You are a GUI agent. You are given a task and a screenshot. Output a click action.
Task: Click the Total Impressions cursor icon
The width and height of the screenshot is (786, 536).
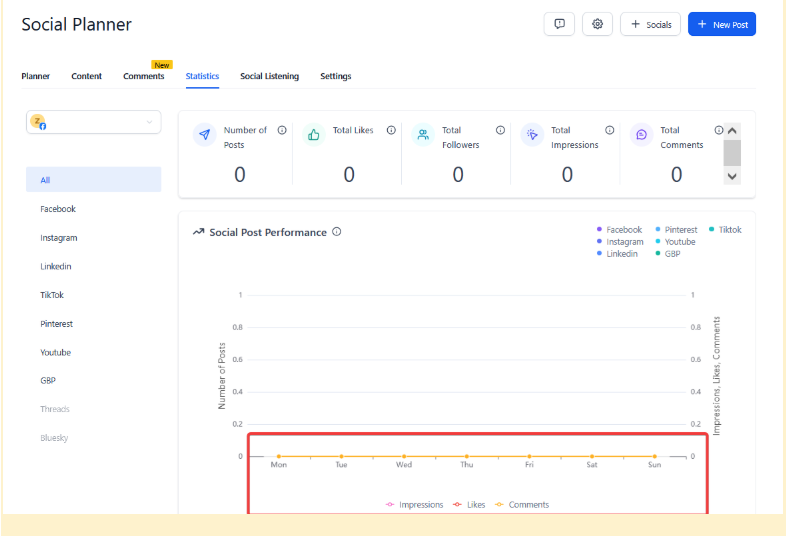(x=532, y=135)
